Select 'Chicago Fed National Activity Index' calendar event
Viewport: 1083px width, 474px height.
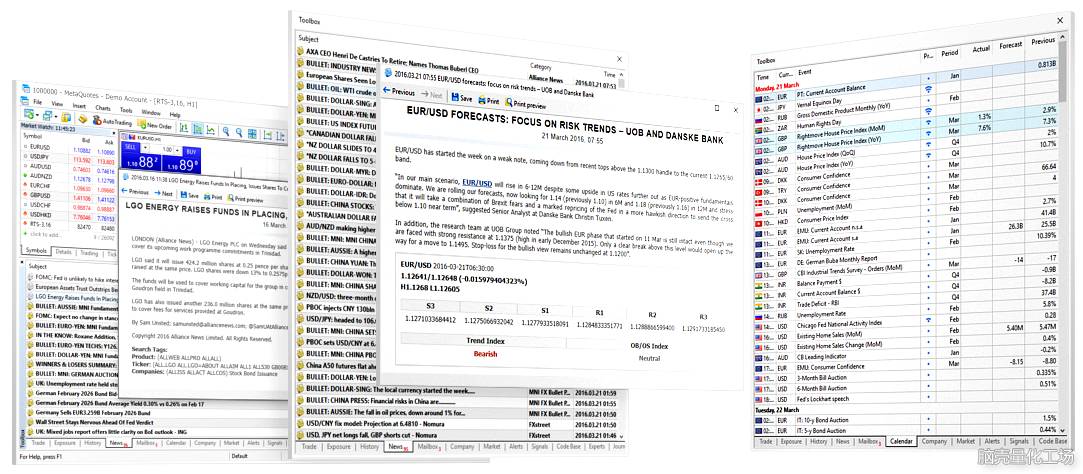click(839, 322)
